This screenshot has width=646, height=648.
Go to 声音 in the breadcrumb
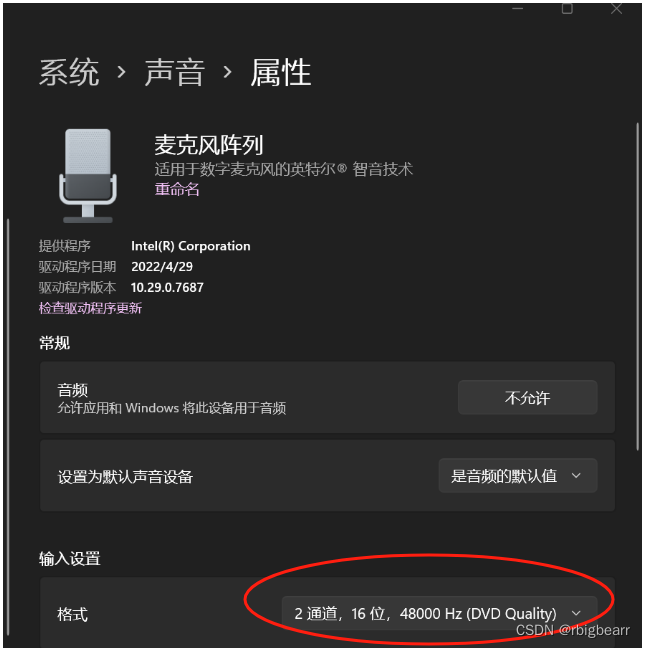174,72
